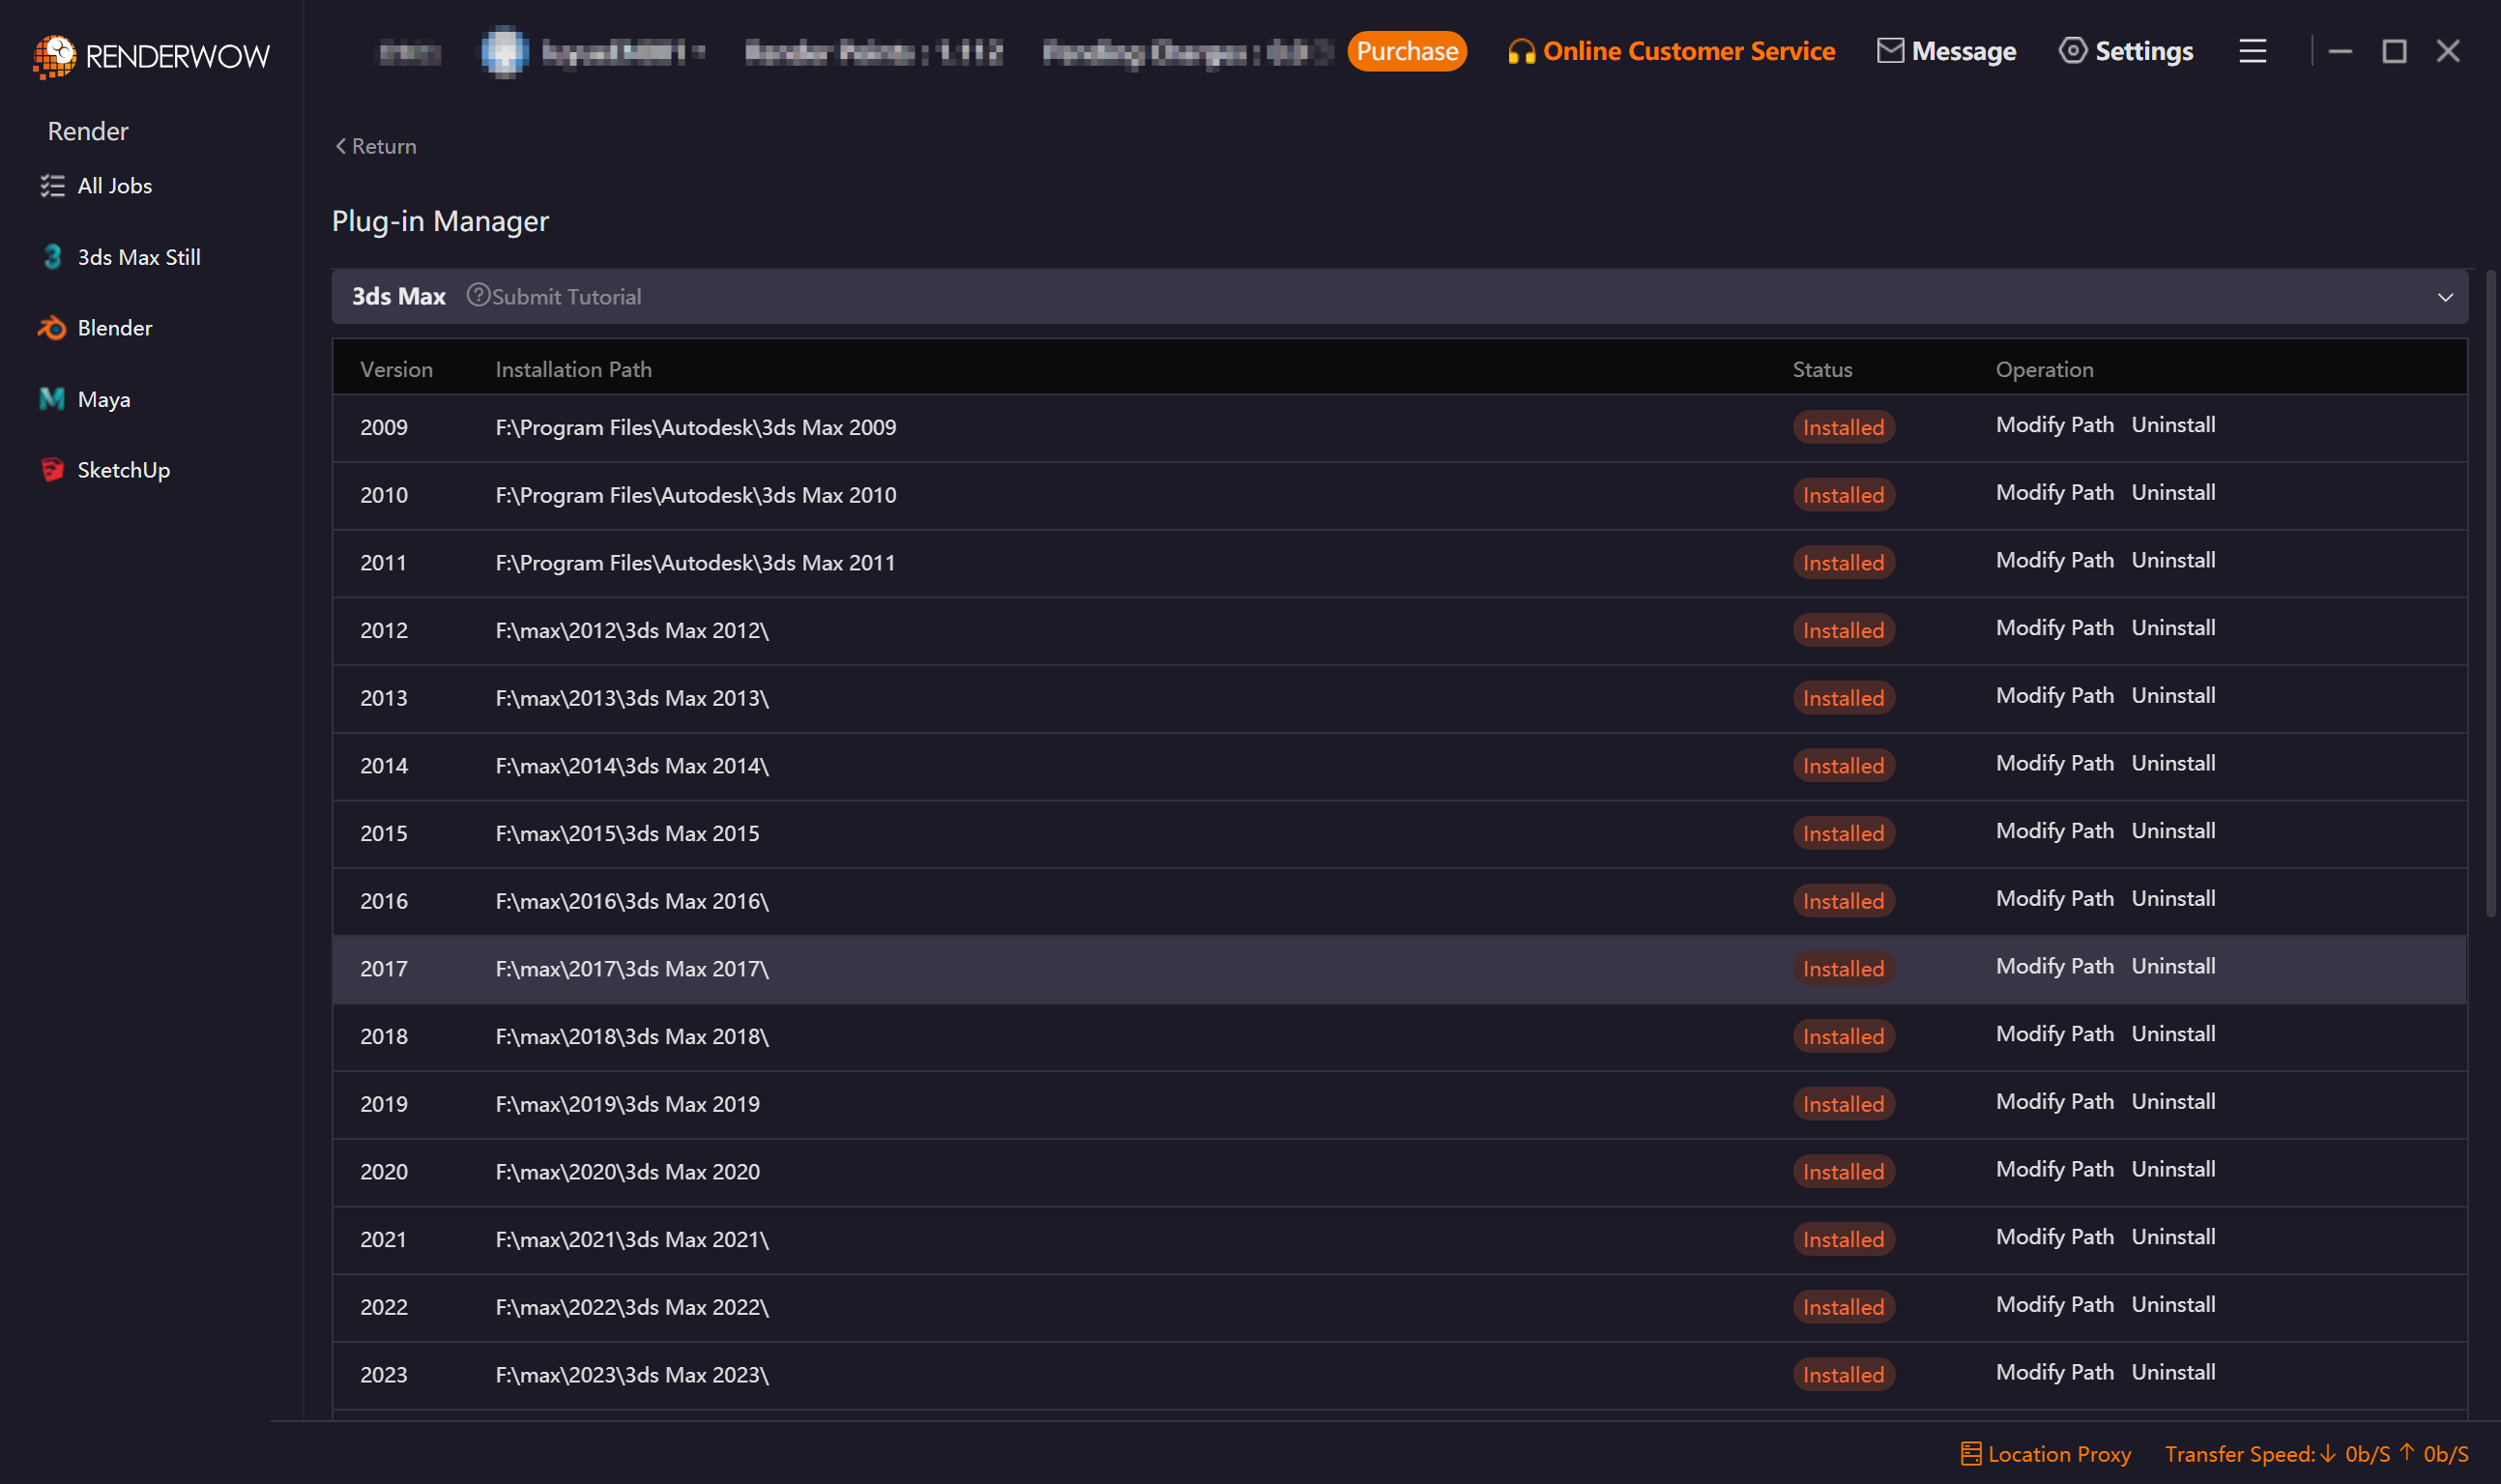Click the Settings gear icon

[2072, 50]
